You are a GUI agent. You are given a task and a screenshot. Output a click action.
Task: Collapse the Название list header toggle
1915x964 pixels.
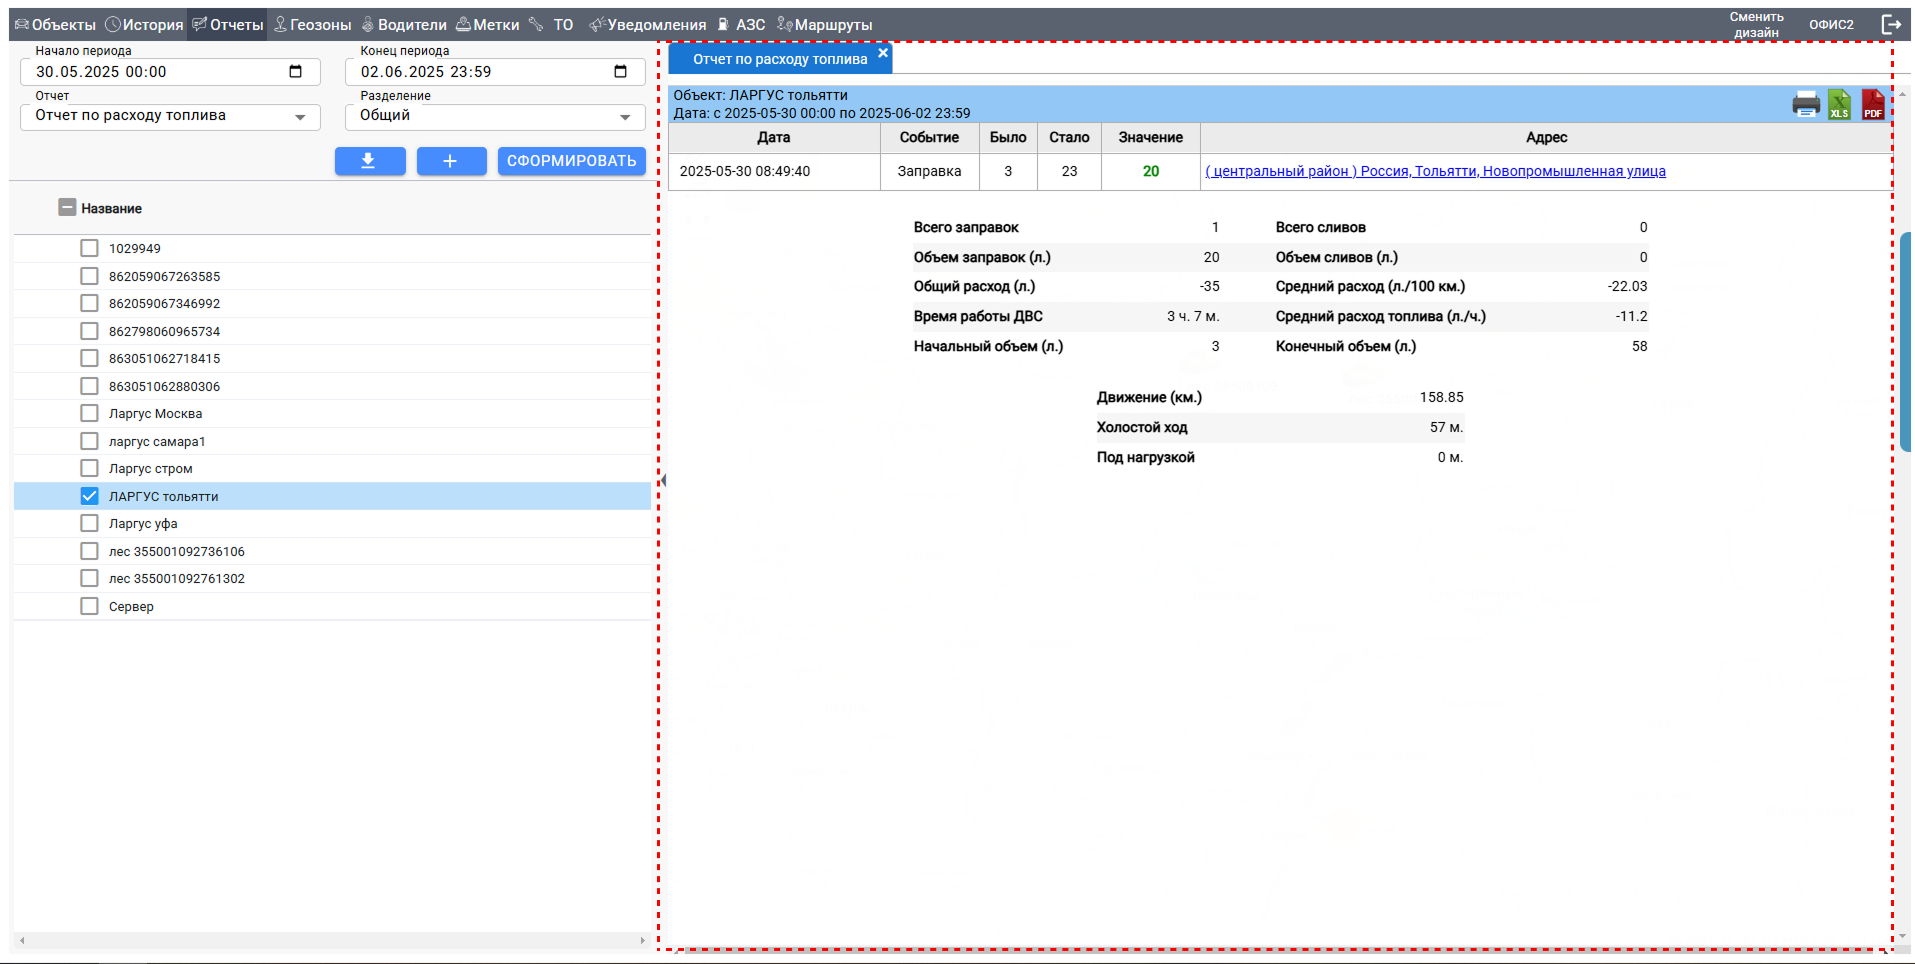pyautogui.click(x=67, y=208)
